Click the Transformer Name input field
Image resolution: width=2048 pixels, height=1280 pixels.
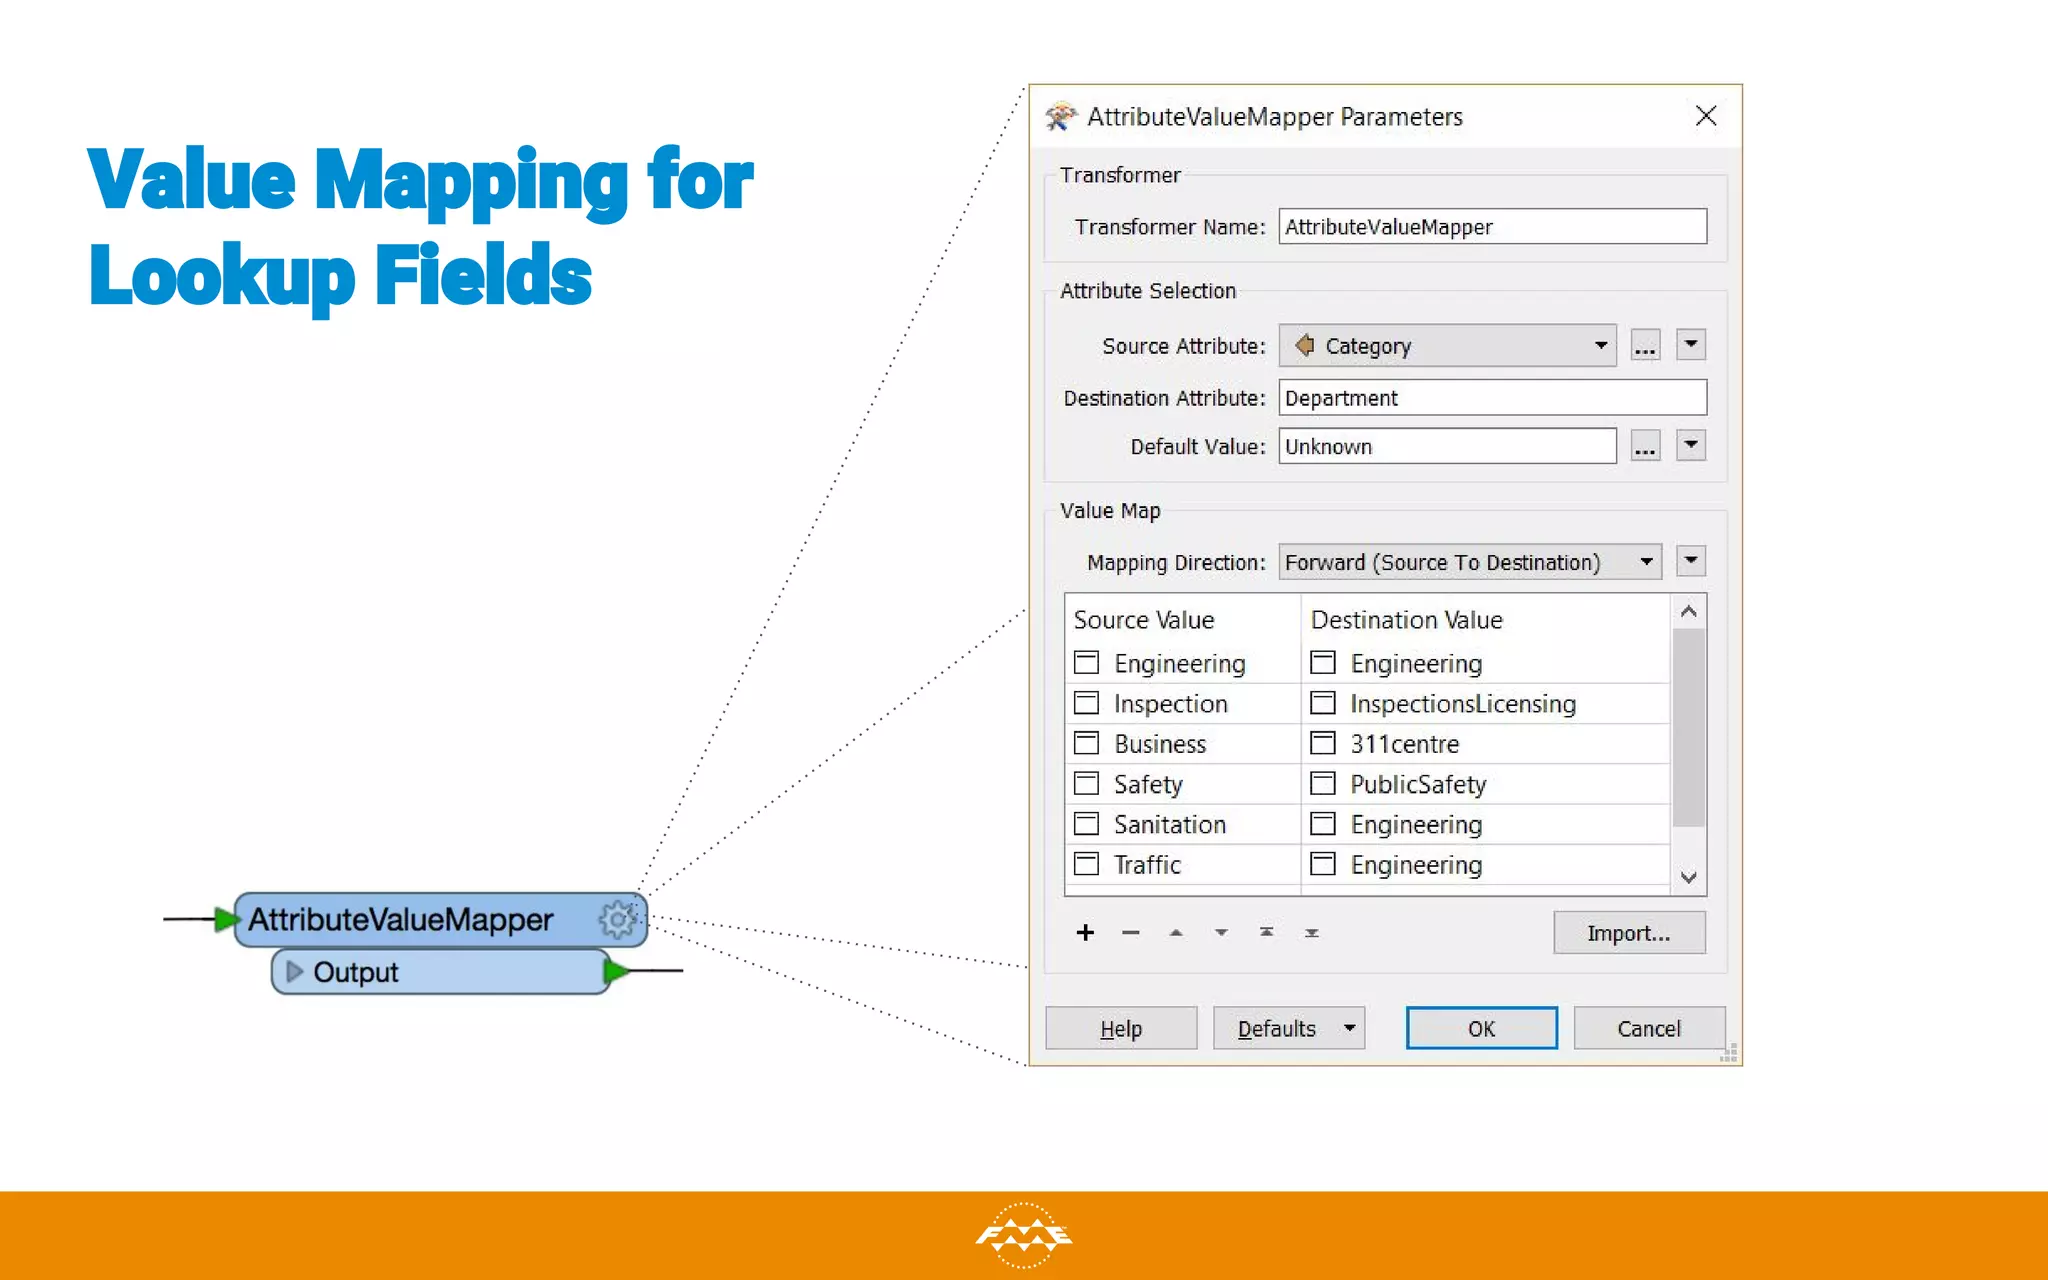pyautogui.click(x=1492, y=226)
